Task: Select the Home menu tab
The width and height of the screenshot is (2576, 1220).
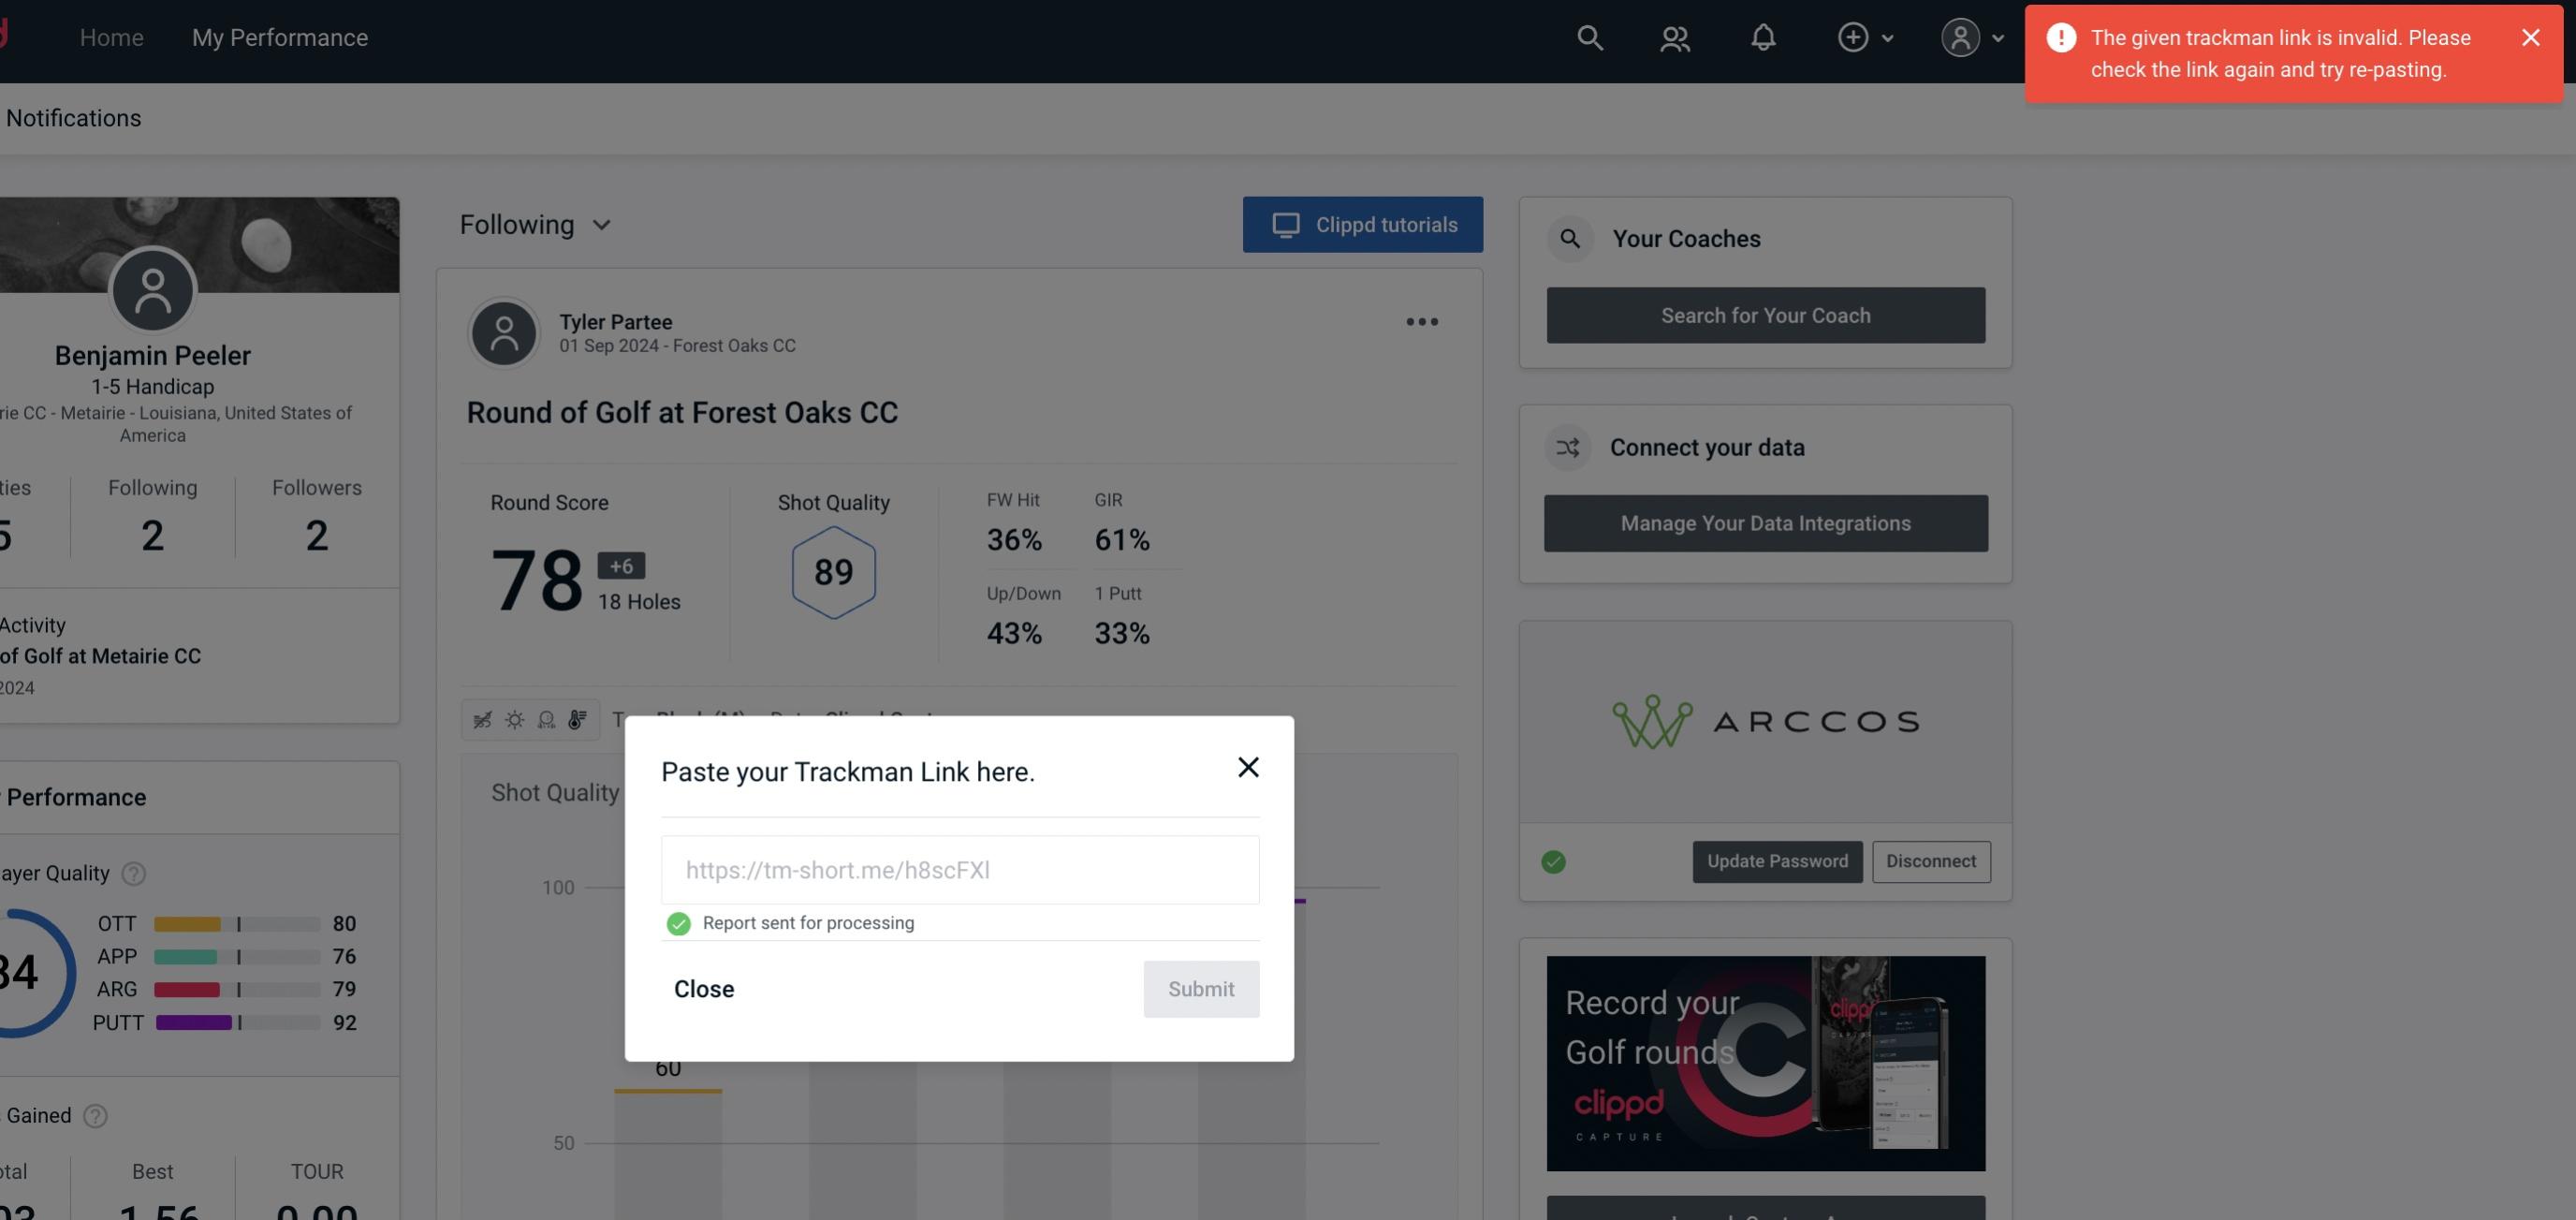Action: (111, 35)
